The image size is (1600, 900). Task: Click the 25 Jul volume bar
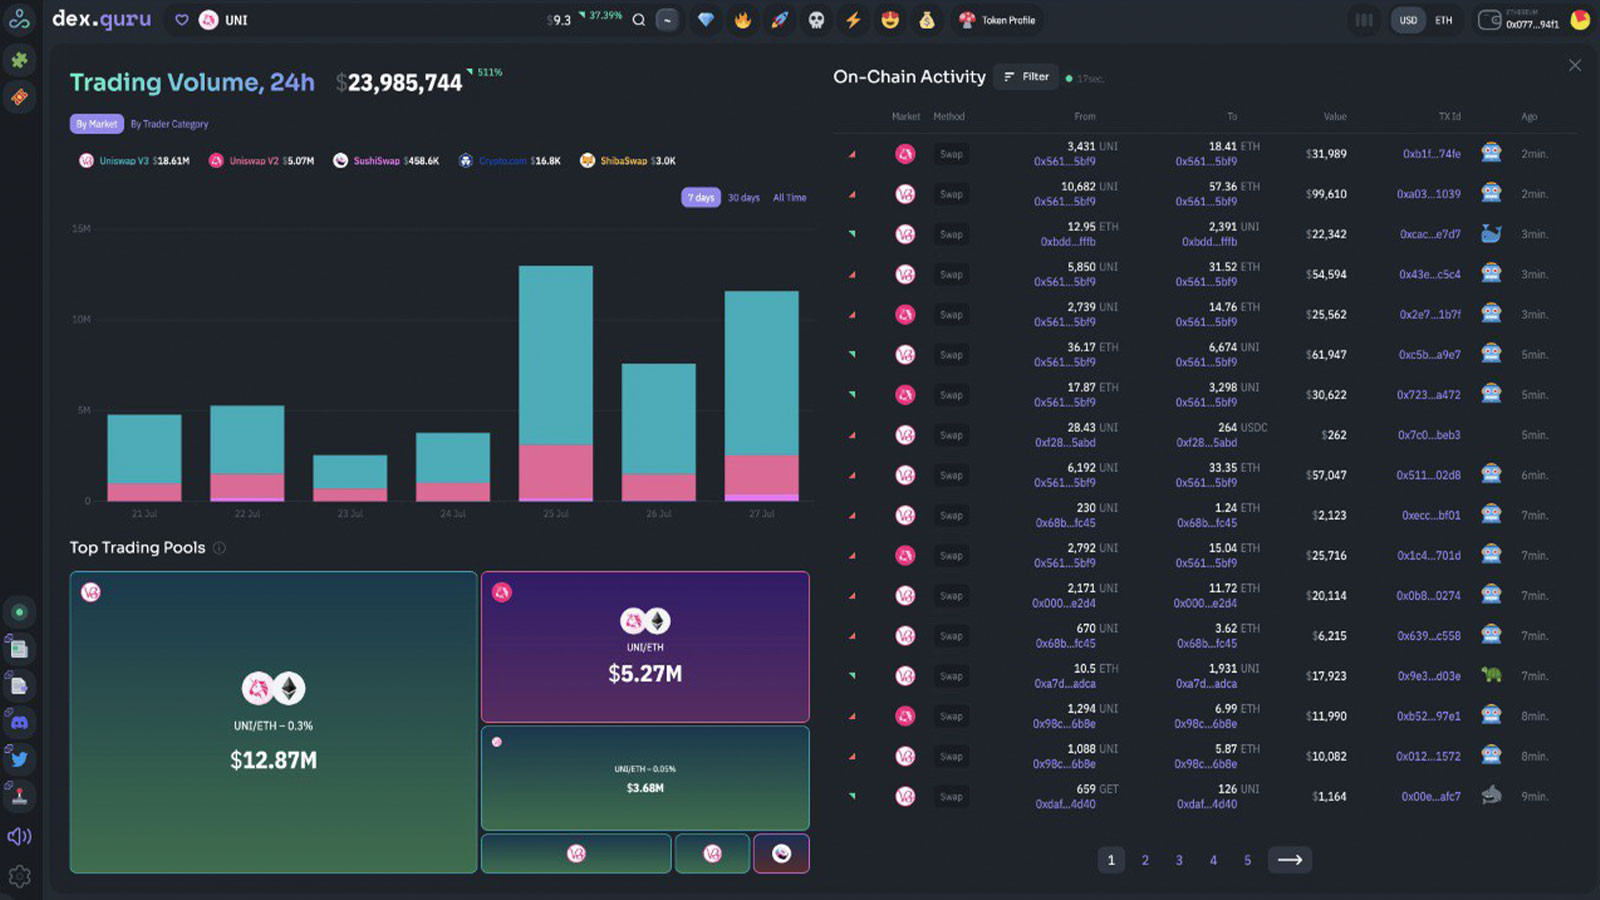pos(555,383)
